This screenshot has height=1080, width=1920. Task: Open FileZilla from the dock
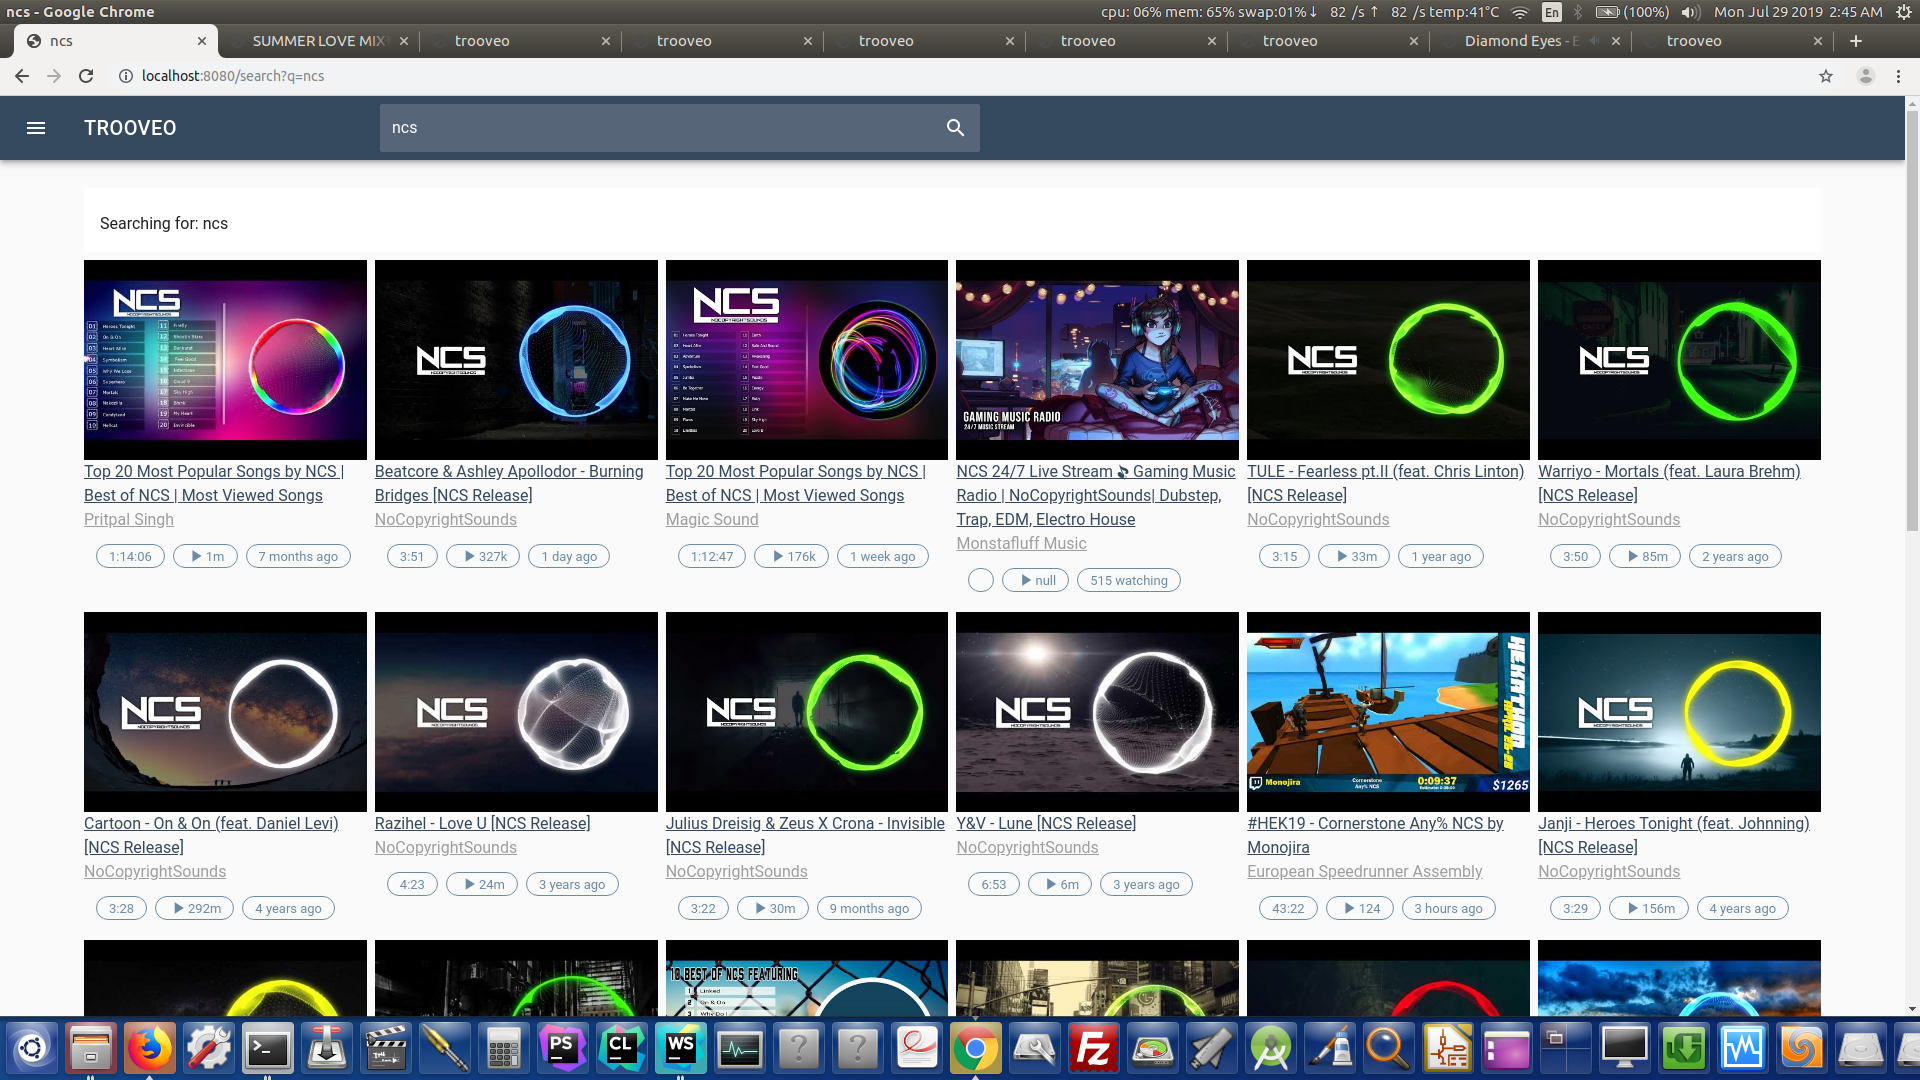[x=1093, y=1048]
